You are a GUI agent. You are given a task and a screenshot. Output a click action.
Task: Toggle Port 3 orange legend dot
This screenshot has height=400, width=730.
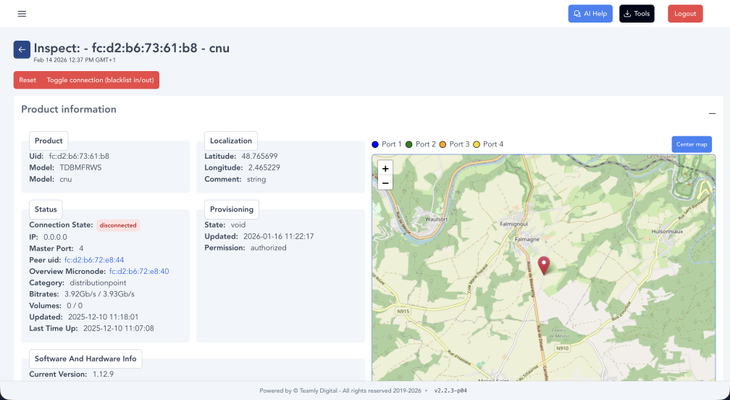444,144
